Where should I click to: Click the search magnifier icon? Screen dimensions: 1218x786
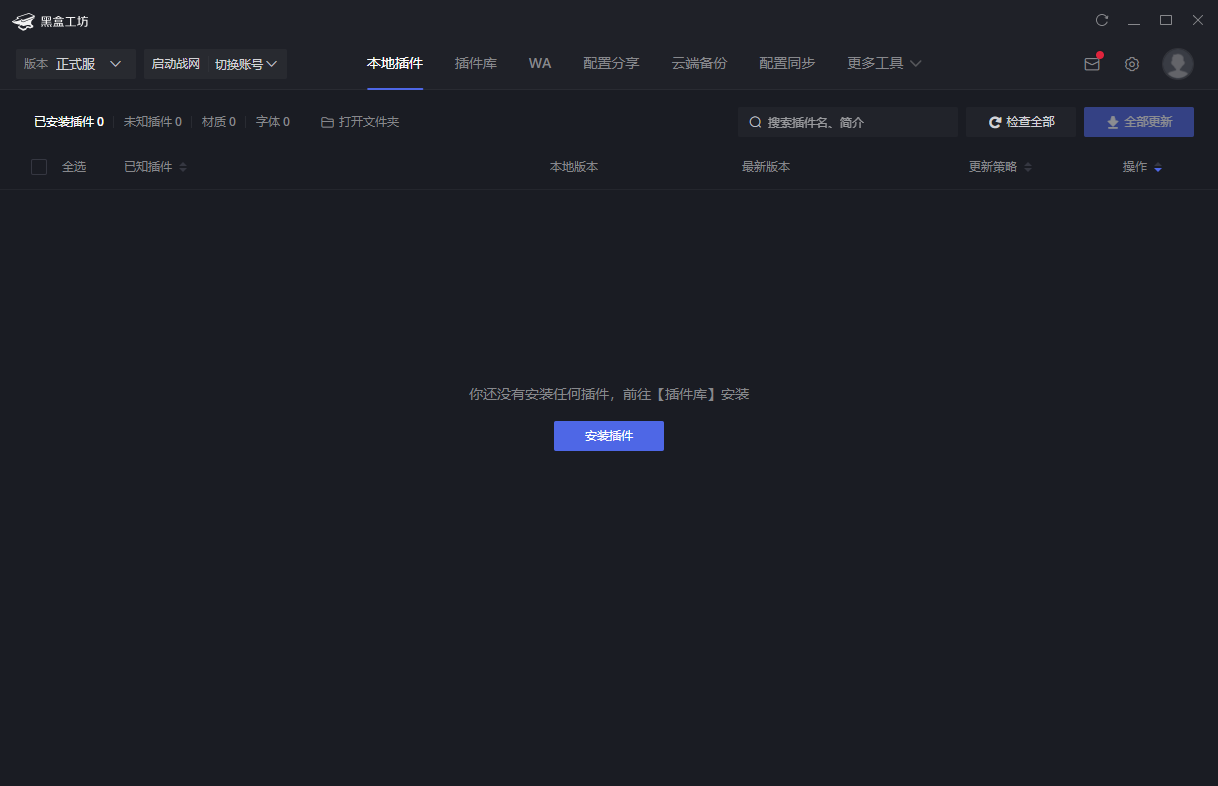click(x=756, y=121)
